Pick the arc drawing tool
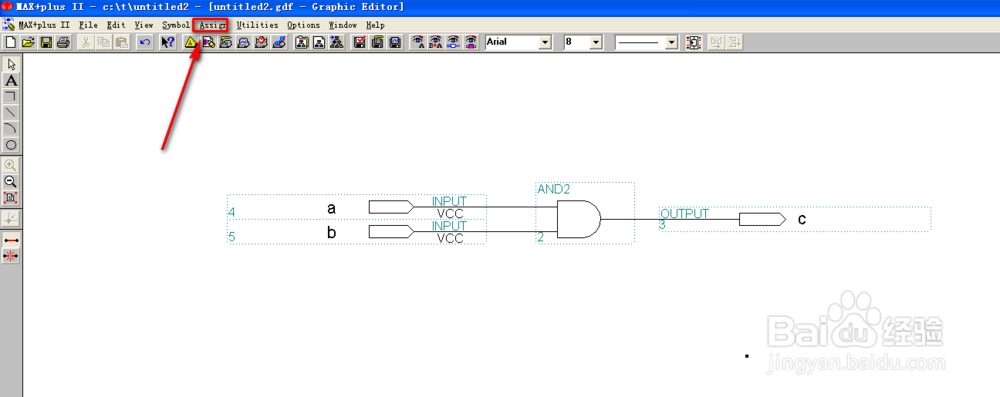Screen dimensions: 1000x397 tap(11, 128)
